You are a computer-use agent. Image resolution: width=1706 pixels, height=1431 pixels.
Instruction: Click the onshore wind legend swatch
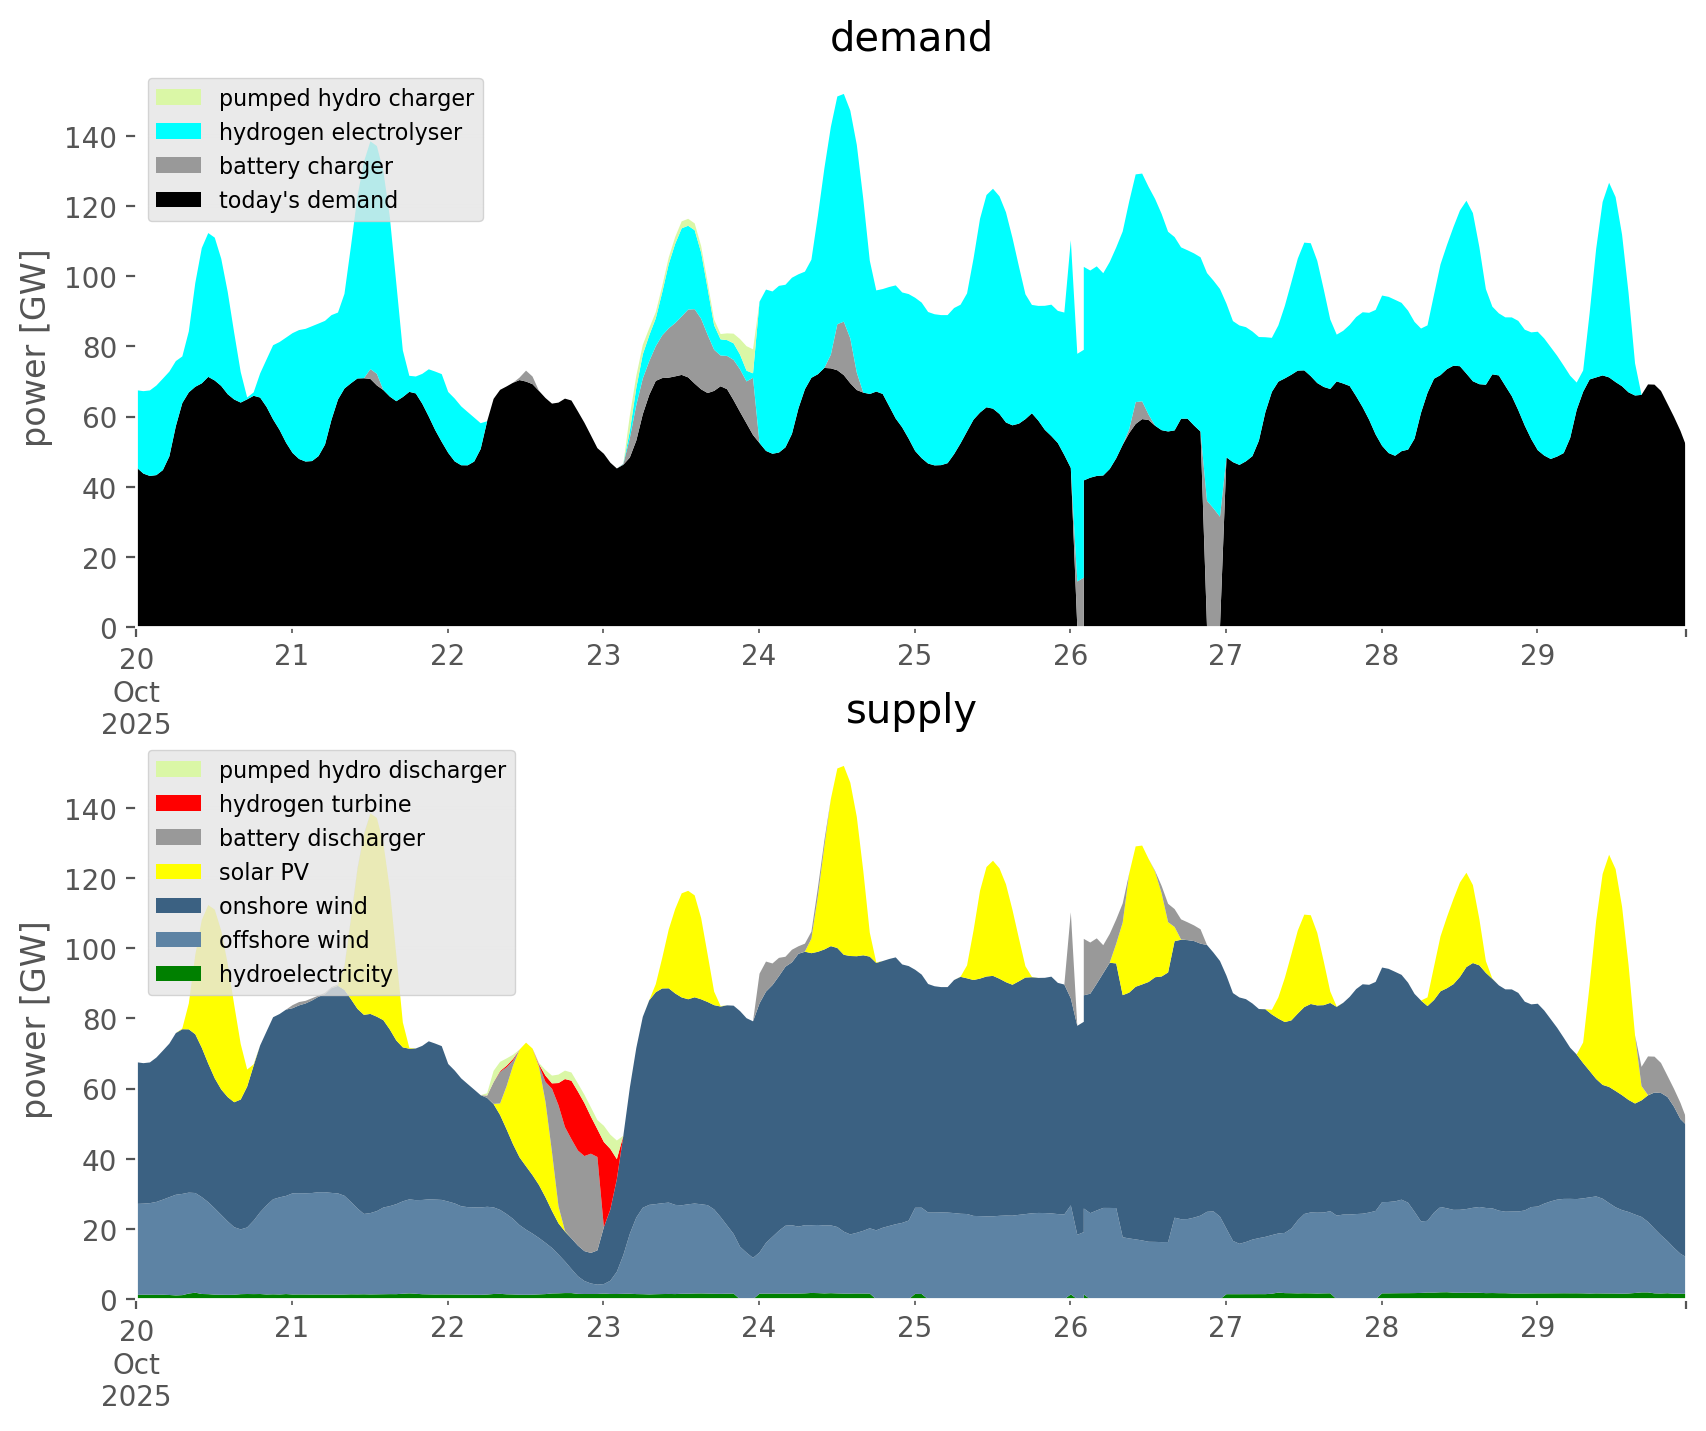tap(179, 906)
